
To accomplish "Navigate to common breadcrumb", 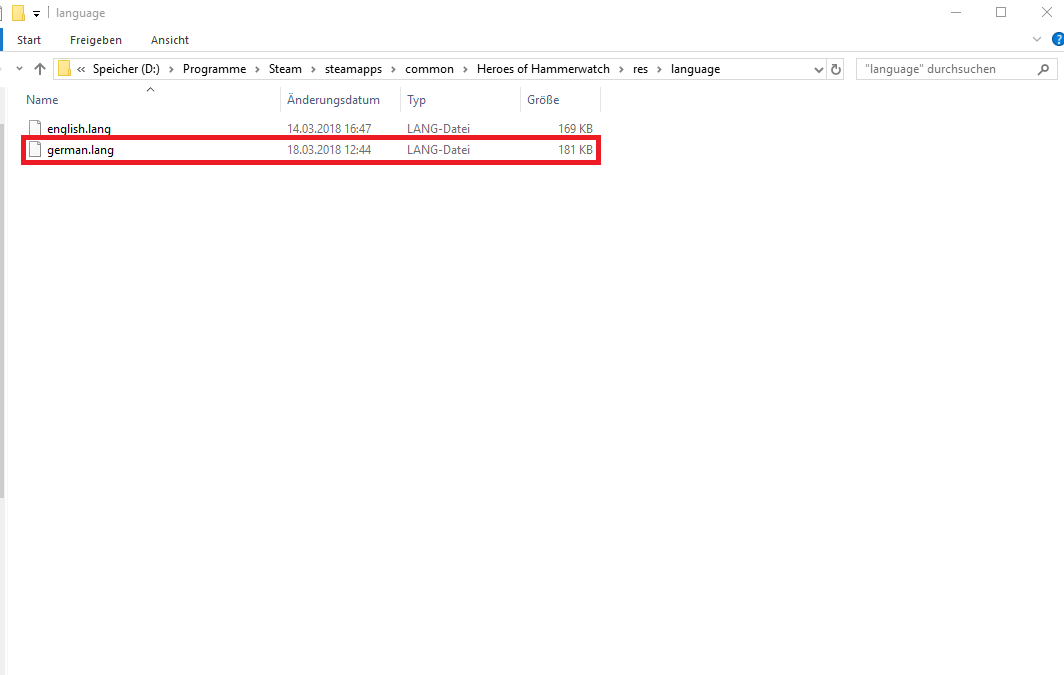I will (430, 69).
